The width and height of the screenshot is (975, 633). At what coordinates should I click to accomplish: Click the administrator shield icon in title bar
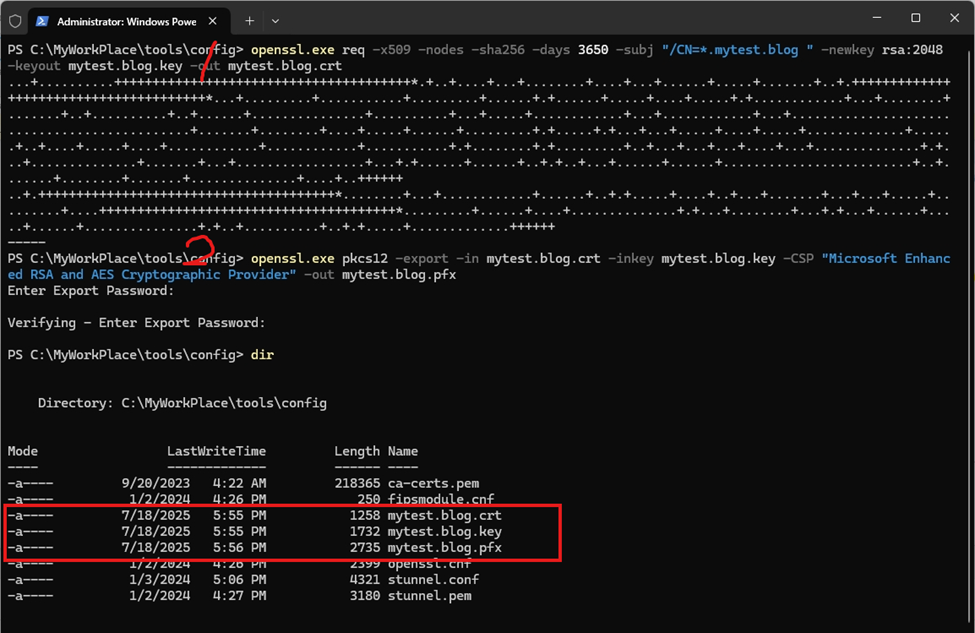click(15, 20)
